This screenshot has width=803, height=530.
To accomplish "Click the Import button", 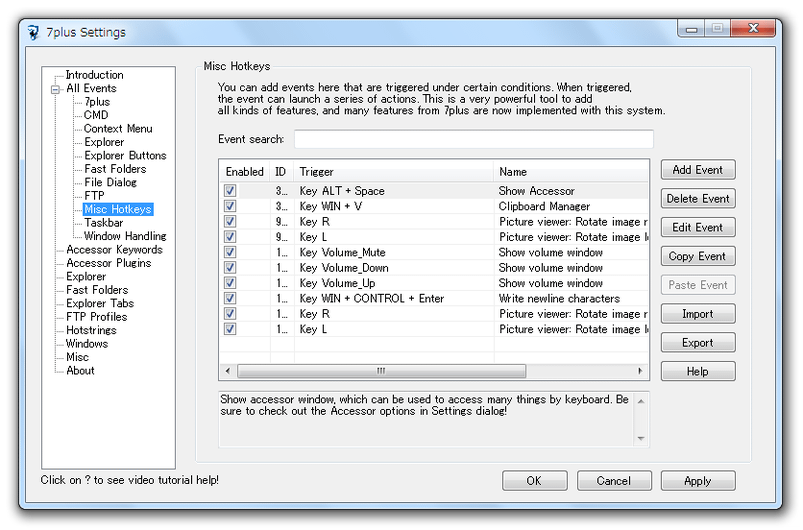I will click(x=698, y=314).
